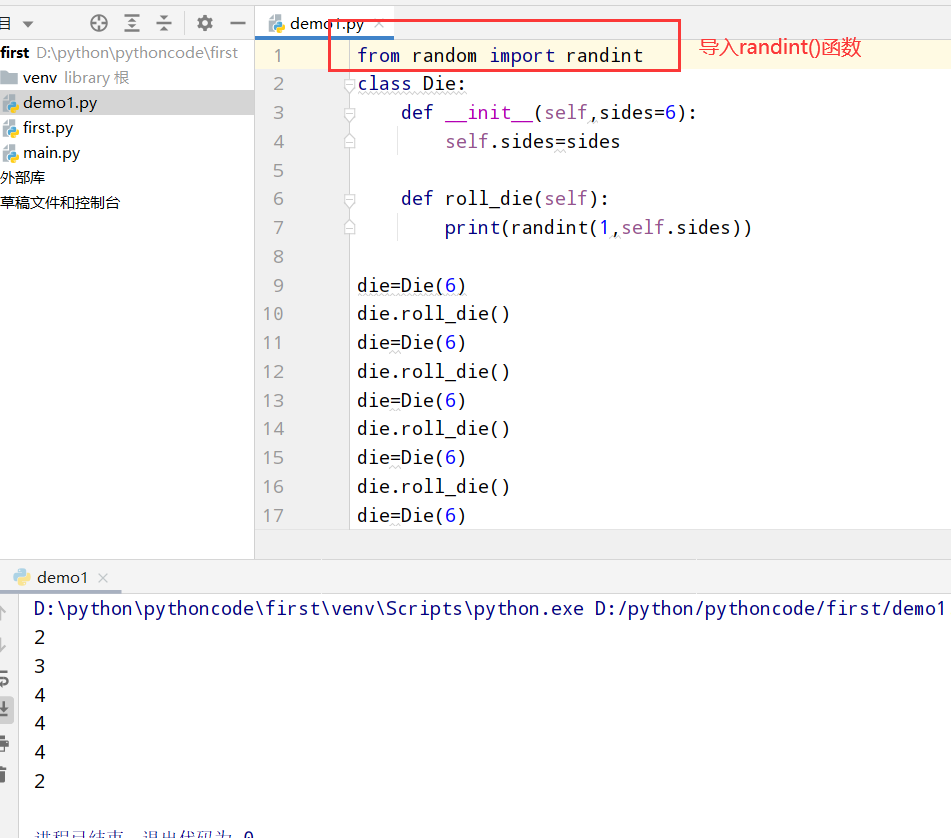Click the 'self.sides=sides' line
Image resolution: width=951 pixels, height=838 pixels.
(x=533, y=141)
